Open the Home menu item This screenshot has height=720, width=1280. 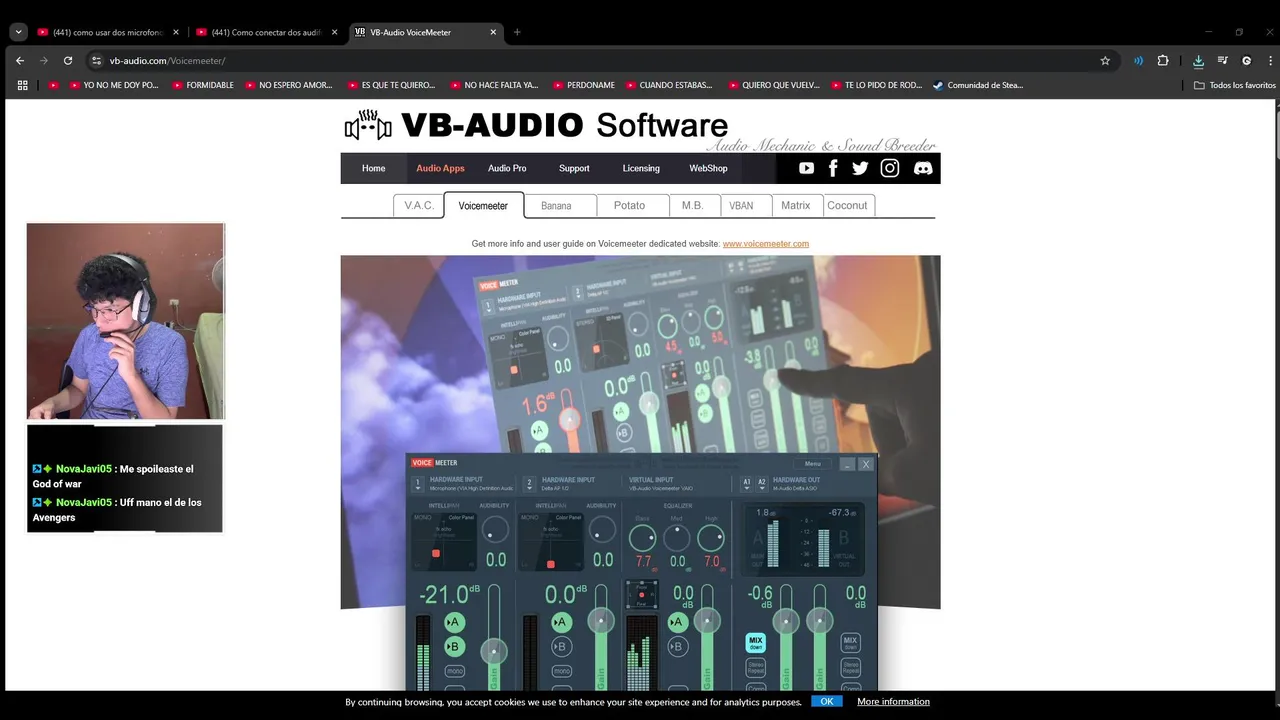pos(374,168)
